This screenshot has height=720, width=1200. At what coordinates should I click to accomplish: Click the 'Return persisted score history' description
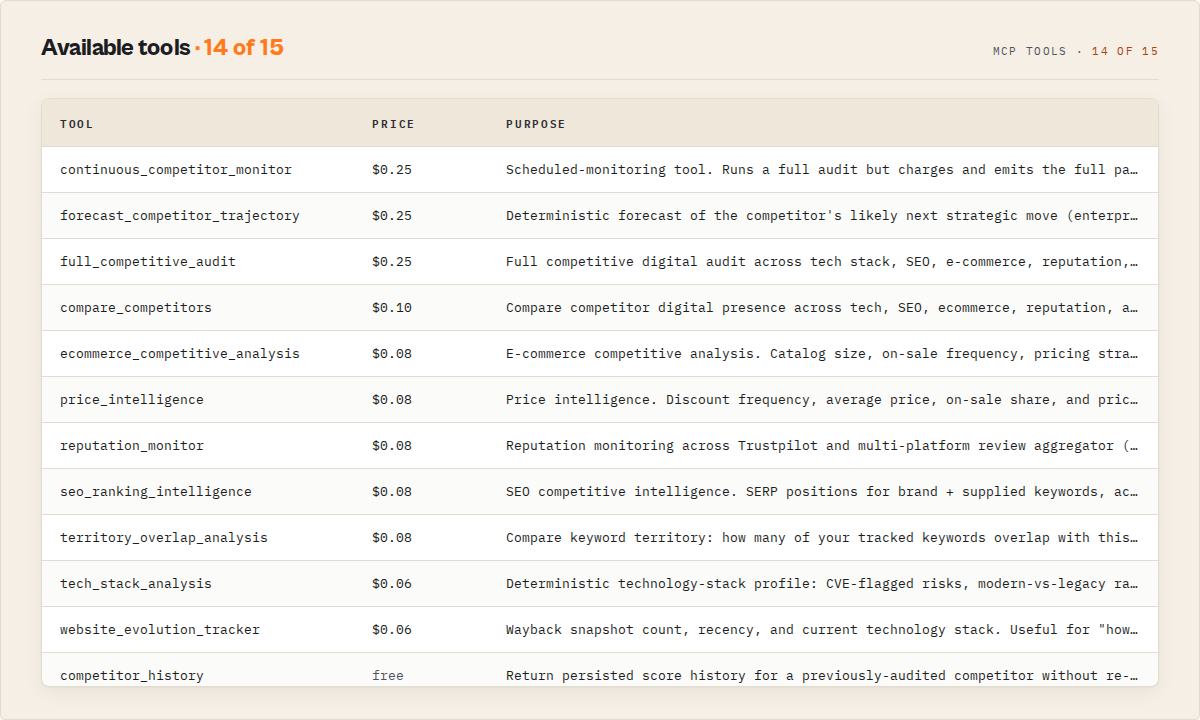(x=822, y=676)
